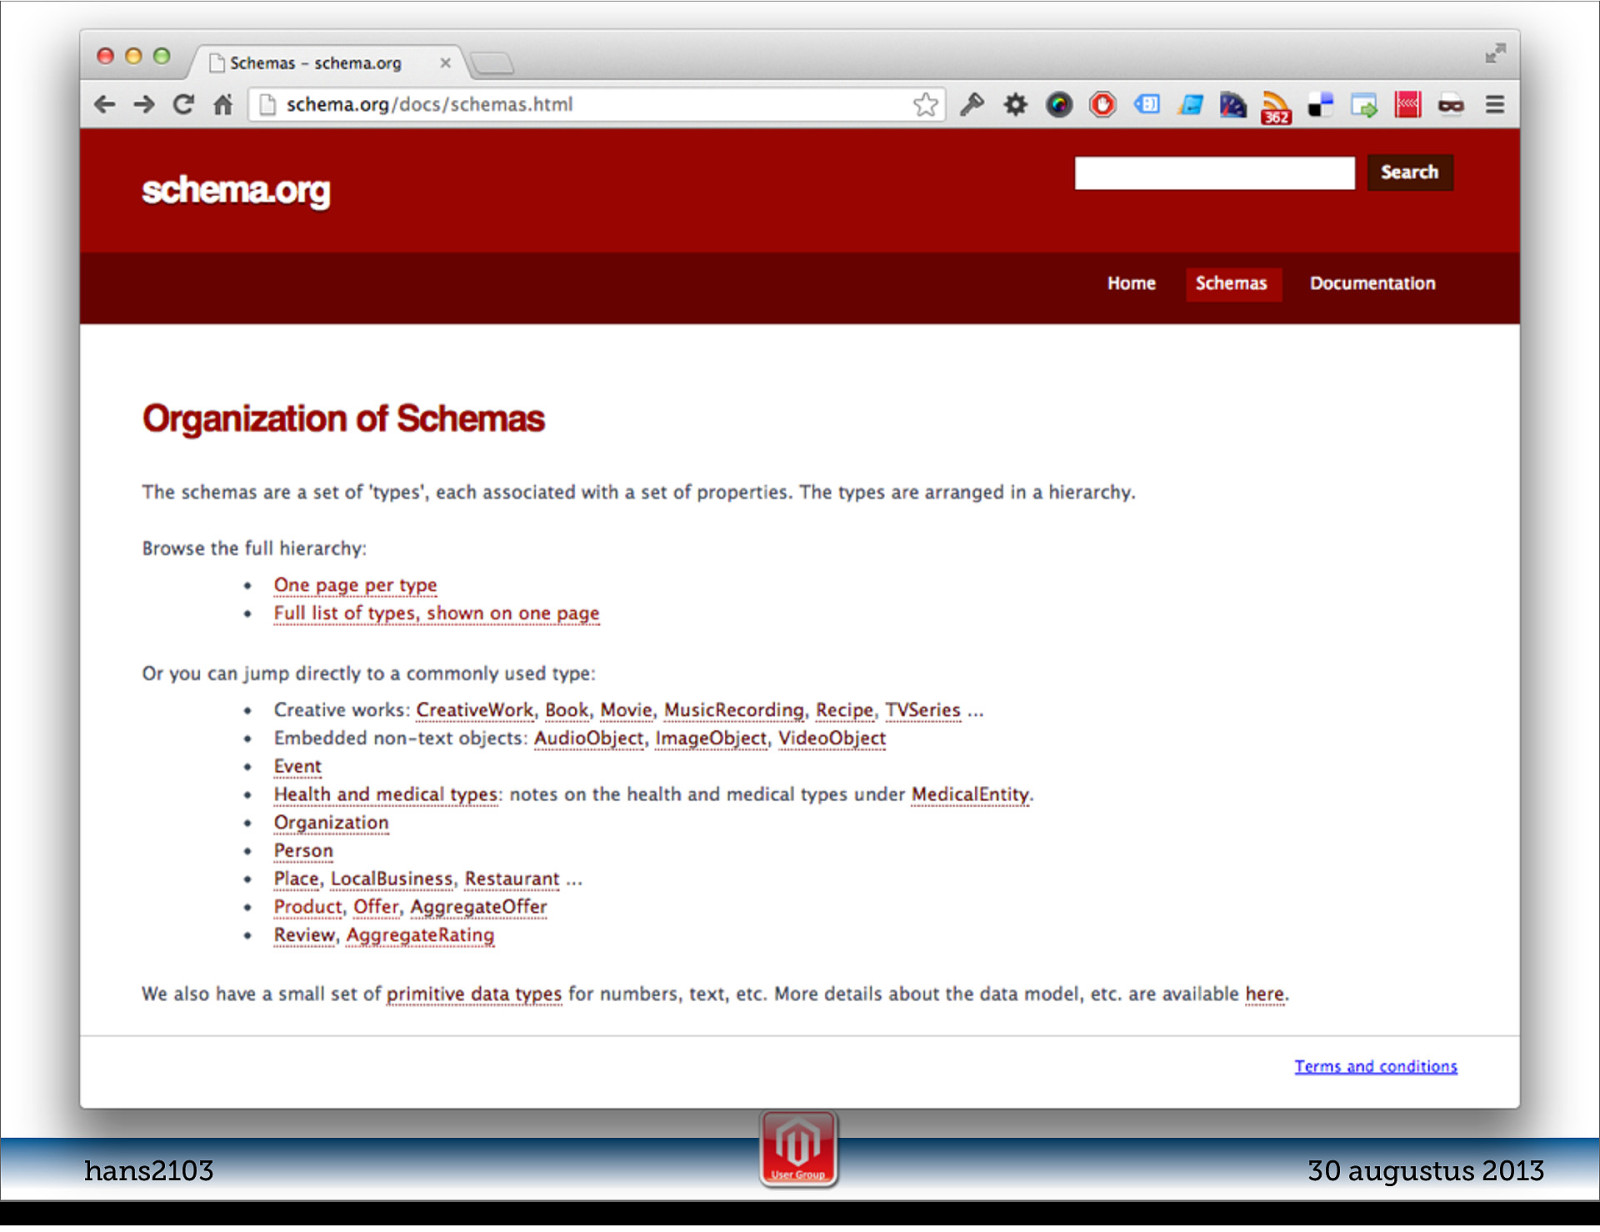Open the Chrome hamburger menu

point(1495,105)
